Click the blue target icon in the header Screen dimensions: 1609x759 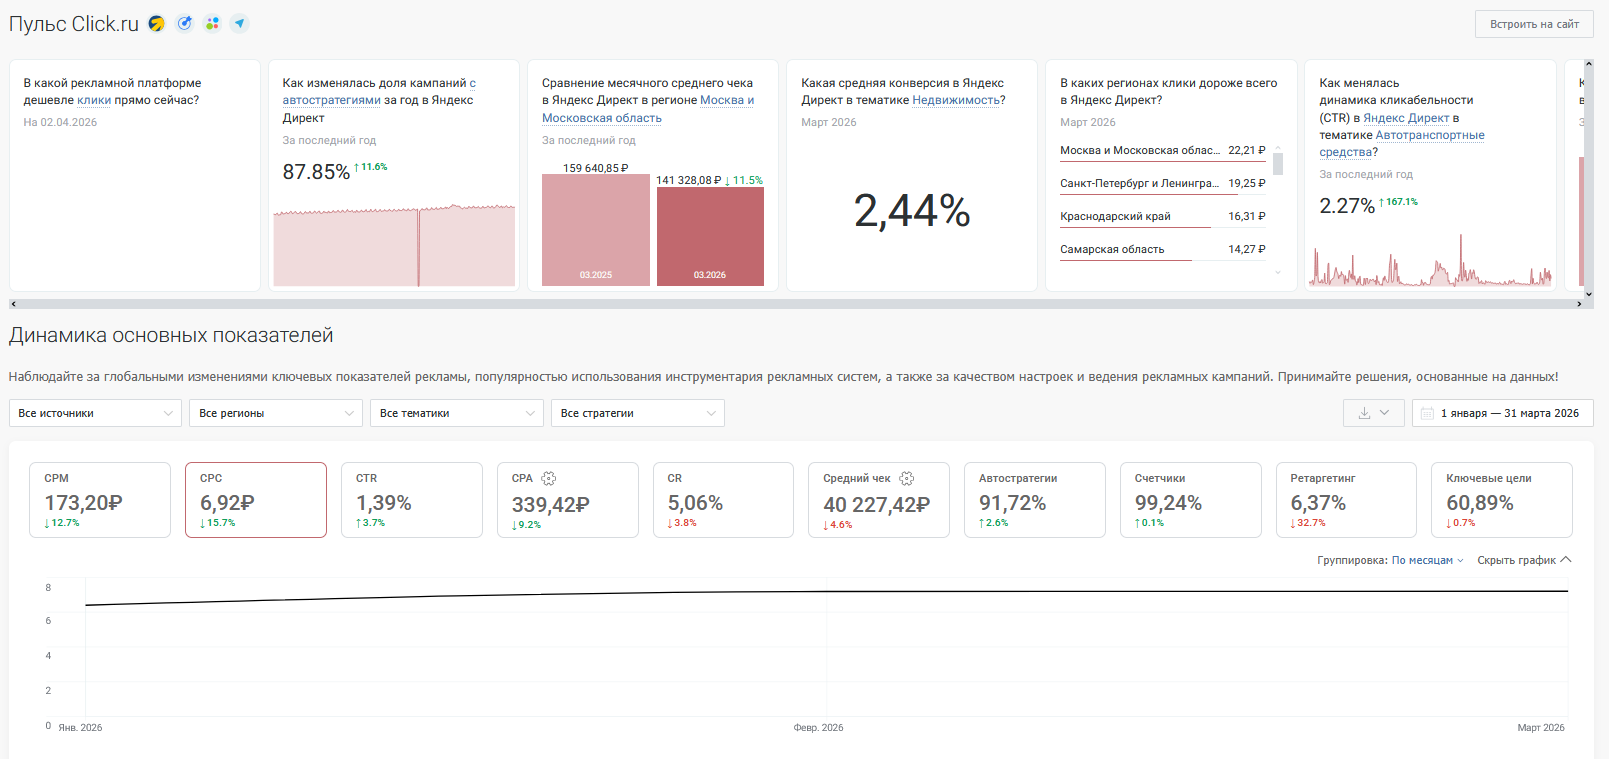coord(185,24)
